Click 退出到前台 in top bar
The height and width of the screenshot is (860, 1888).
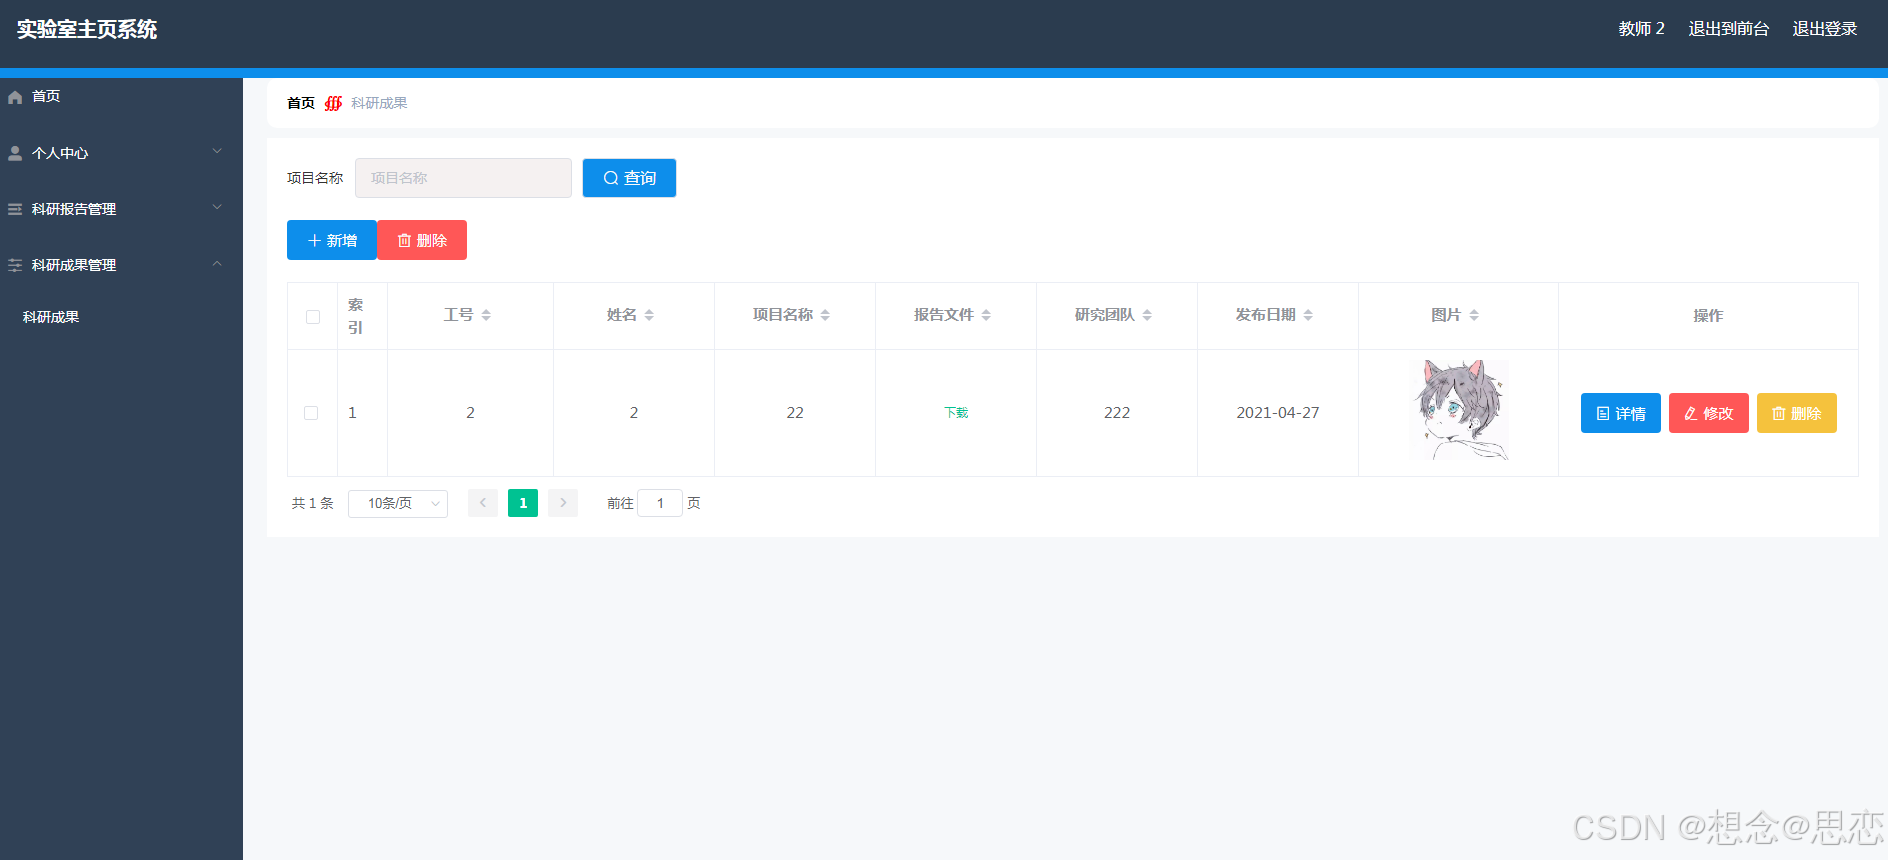[x=1728, y=29]
